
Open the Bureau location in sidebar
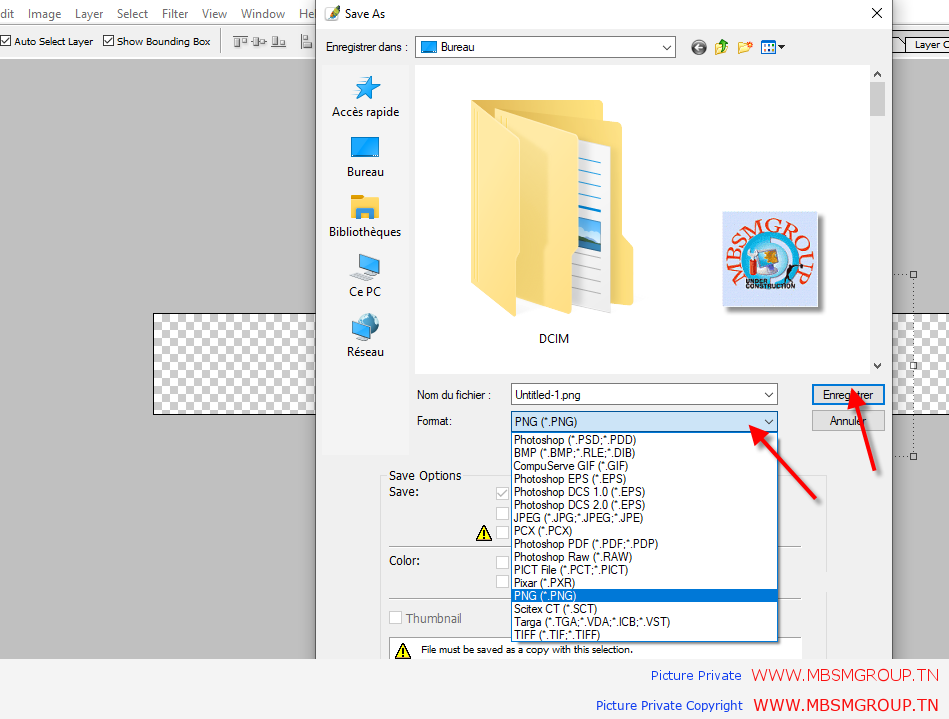pyautogui.click(x=365, y=157)
